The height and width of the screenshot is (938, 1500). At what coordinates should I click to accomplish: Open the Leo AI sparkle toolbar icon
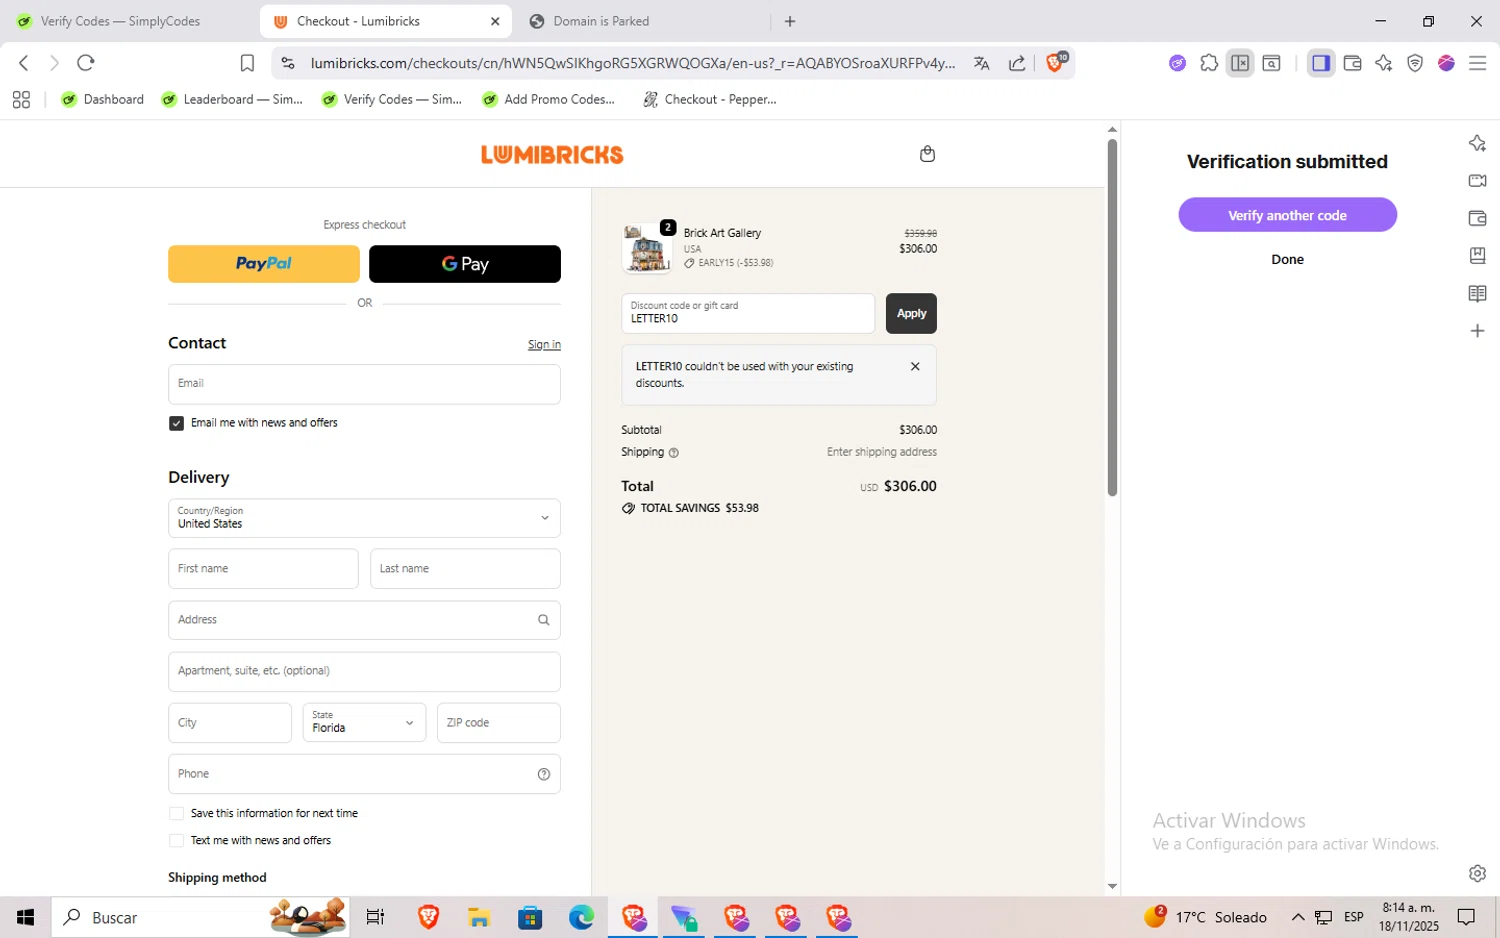pos(1383,63)
